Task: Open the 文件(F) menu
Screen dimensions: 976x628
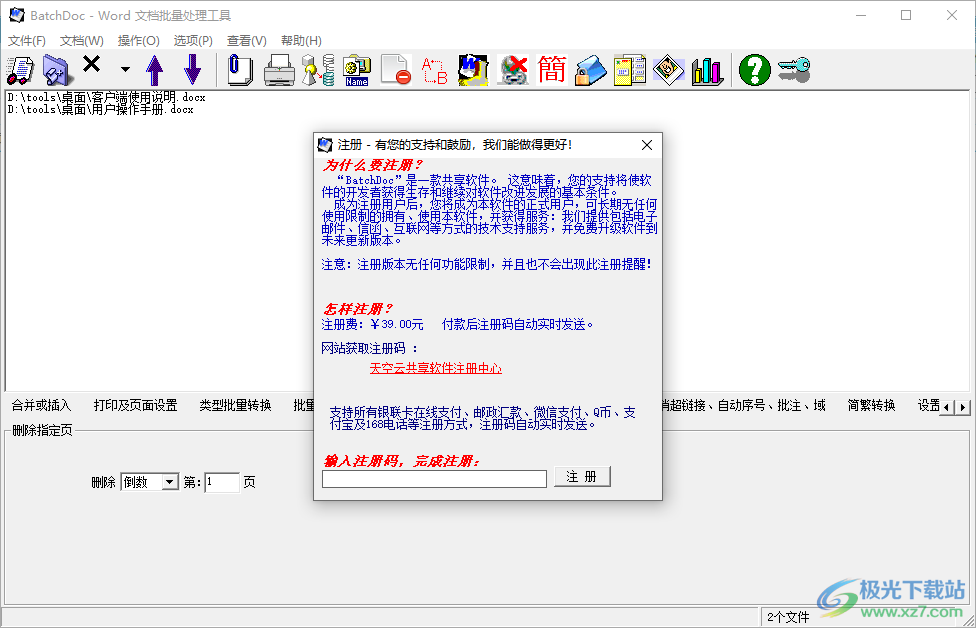Action: pyautogui.click(x=27, y=40)
